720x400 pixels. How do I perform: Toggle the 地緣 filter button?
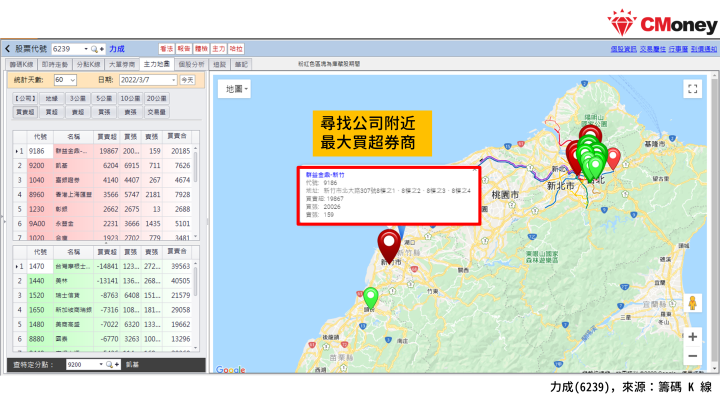tap(51, 98)
